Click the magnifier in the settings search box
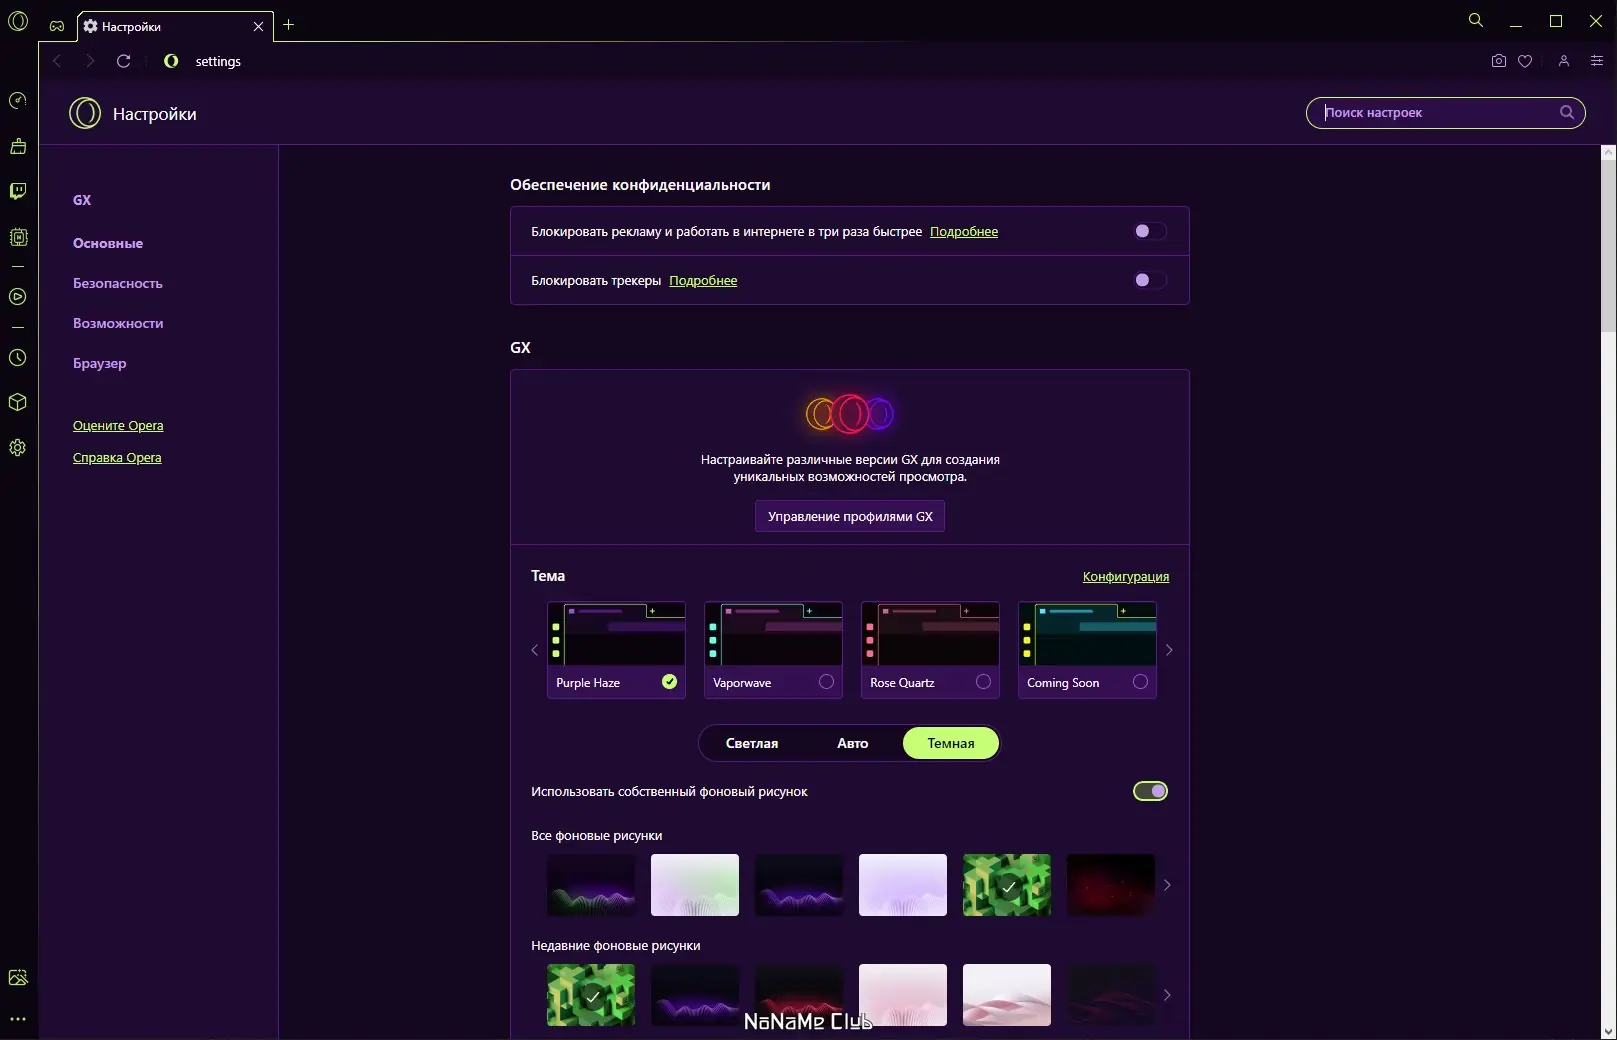 1567,113
